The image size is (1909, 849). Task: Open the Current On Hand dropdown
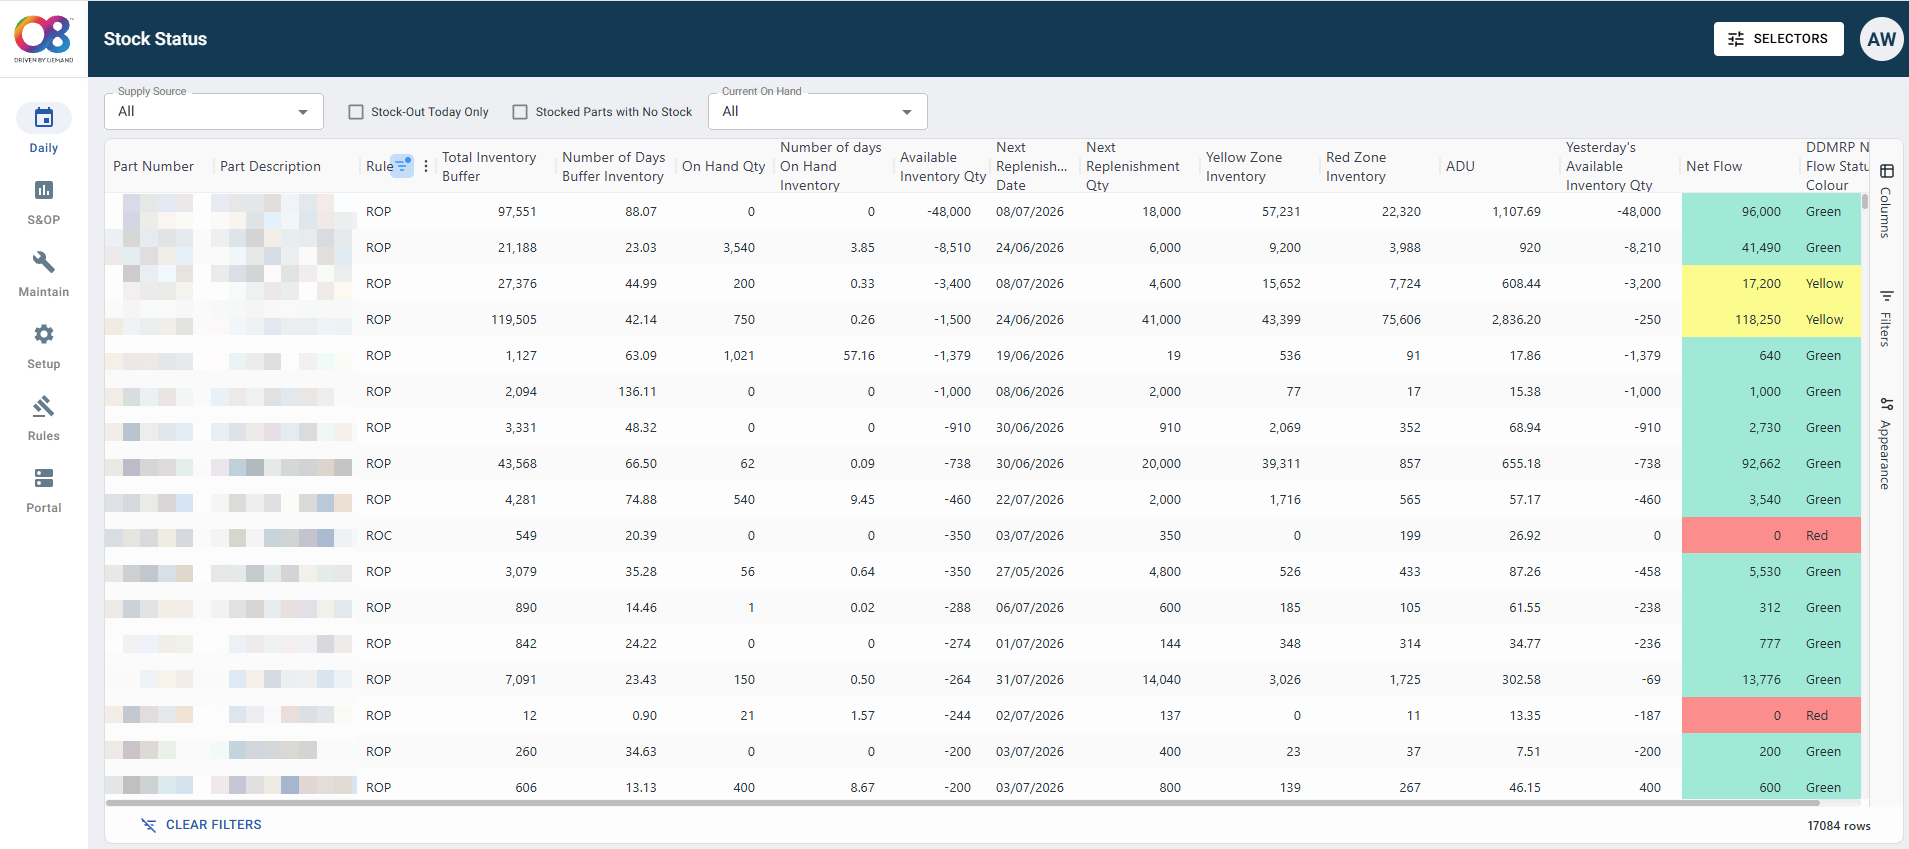click(818, 111)
